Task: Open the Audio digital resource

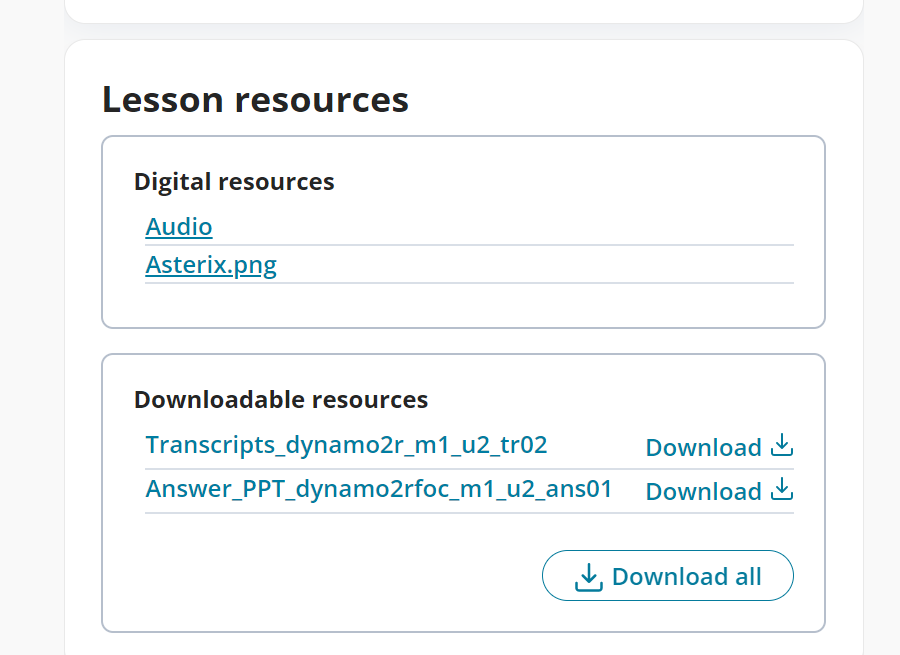Action: tap(179, 227)
